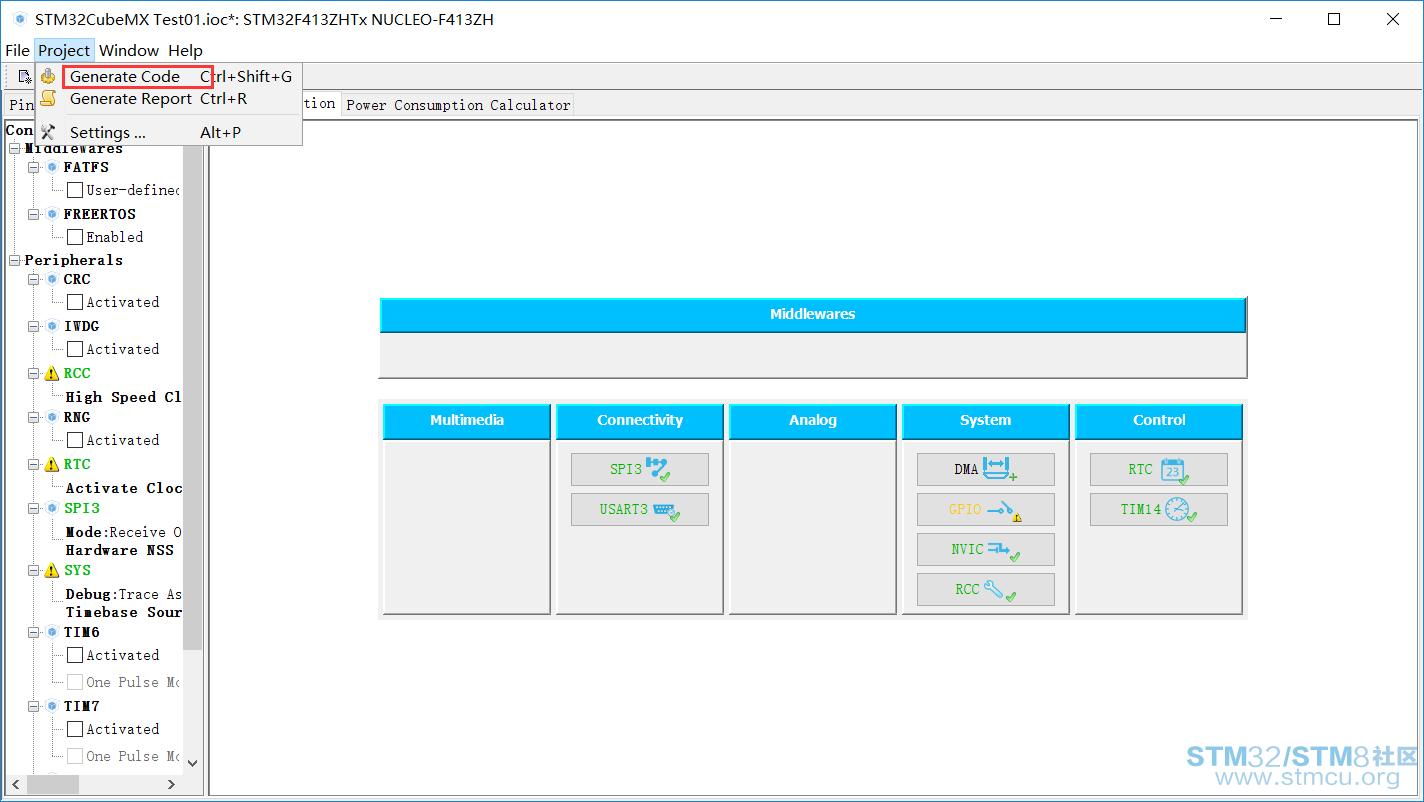
Task: Collapse the RNG tree node
Action: (33, 417)
